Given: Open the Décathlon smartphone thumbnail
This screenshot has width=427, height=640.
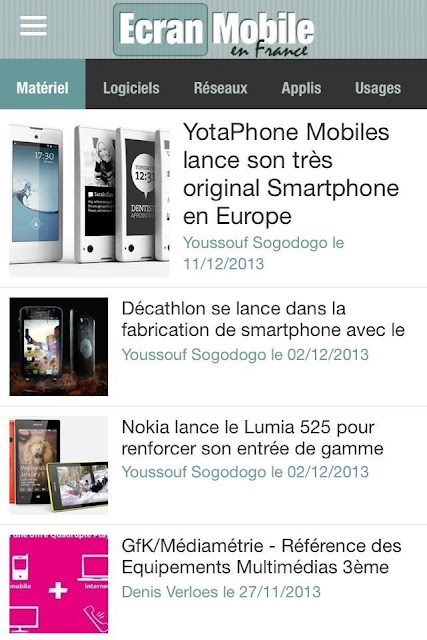Looking at the screenshot, I should pos(59,347).
